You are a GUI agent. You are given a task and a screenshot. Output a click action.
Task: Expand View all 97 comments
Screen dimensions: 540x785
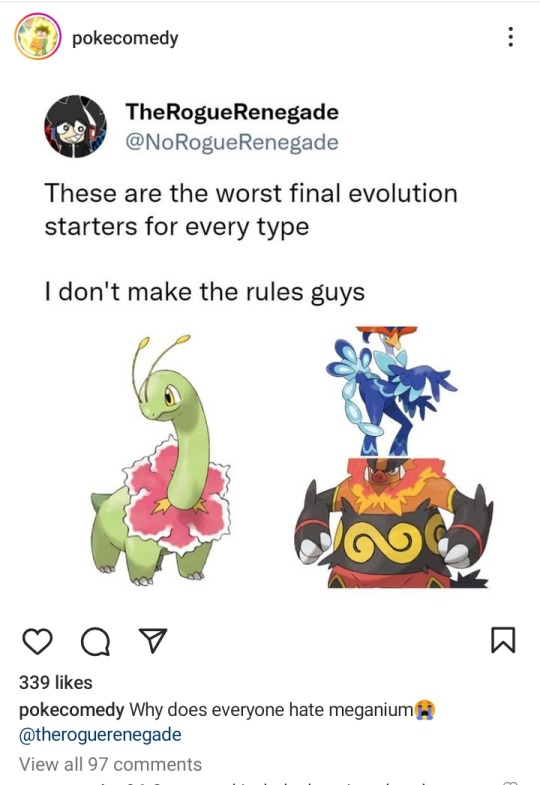coord(110,764)
